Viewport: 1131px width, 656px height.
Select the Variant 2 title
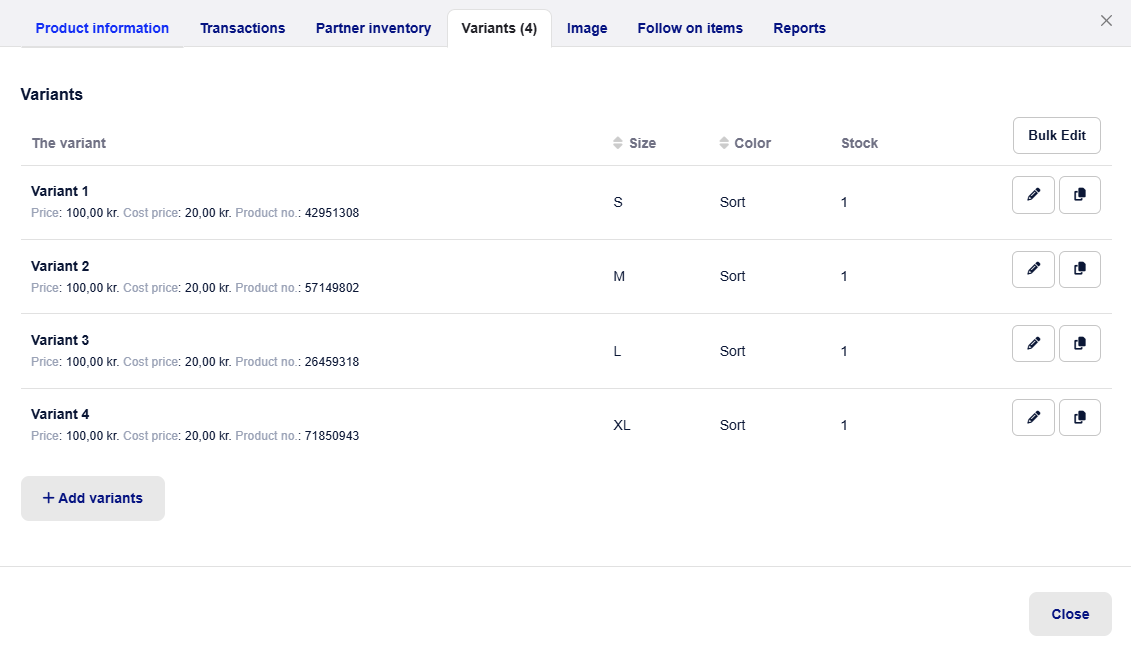(x=60, y=266)
